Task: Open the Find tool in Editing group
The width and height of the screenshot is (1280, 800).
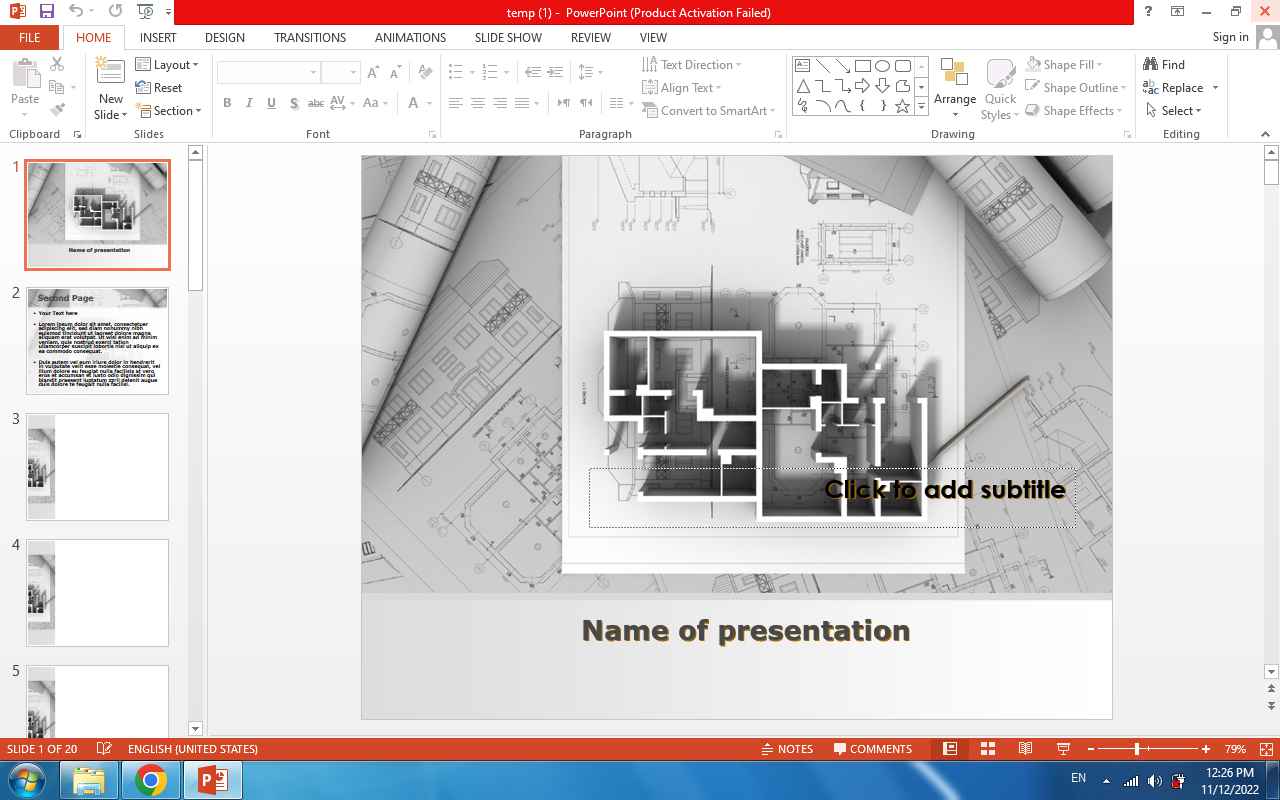Action: pyautogui.click(x=1164, y=64)
